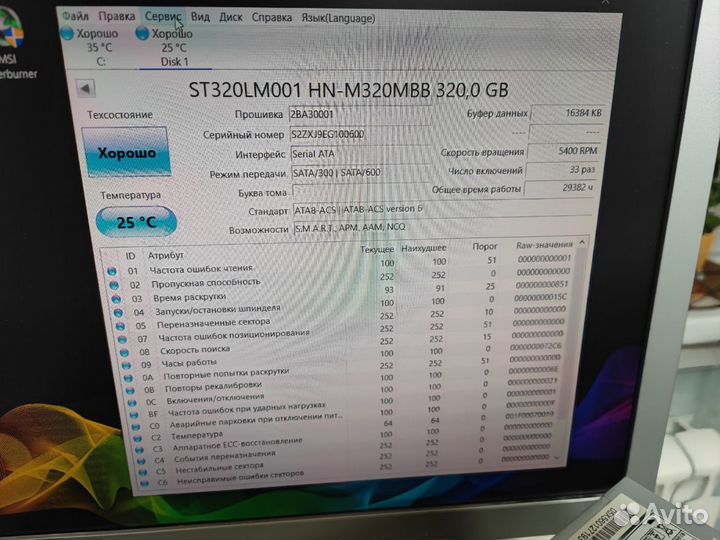
Task: Click the Число включений value 33 раз
Action: 562,170
